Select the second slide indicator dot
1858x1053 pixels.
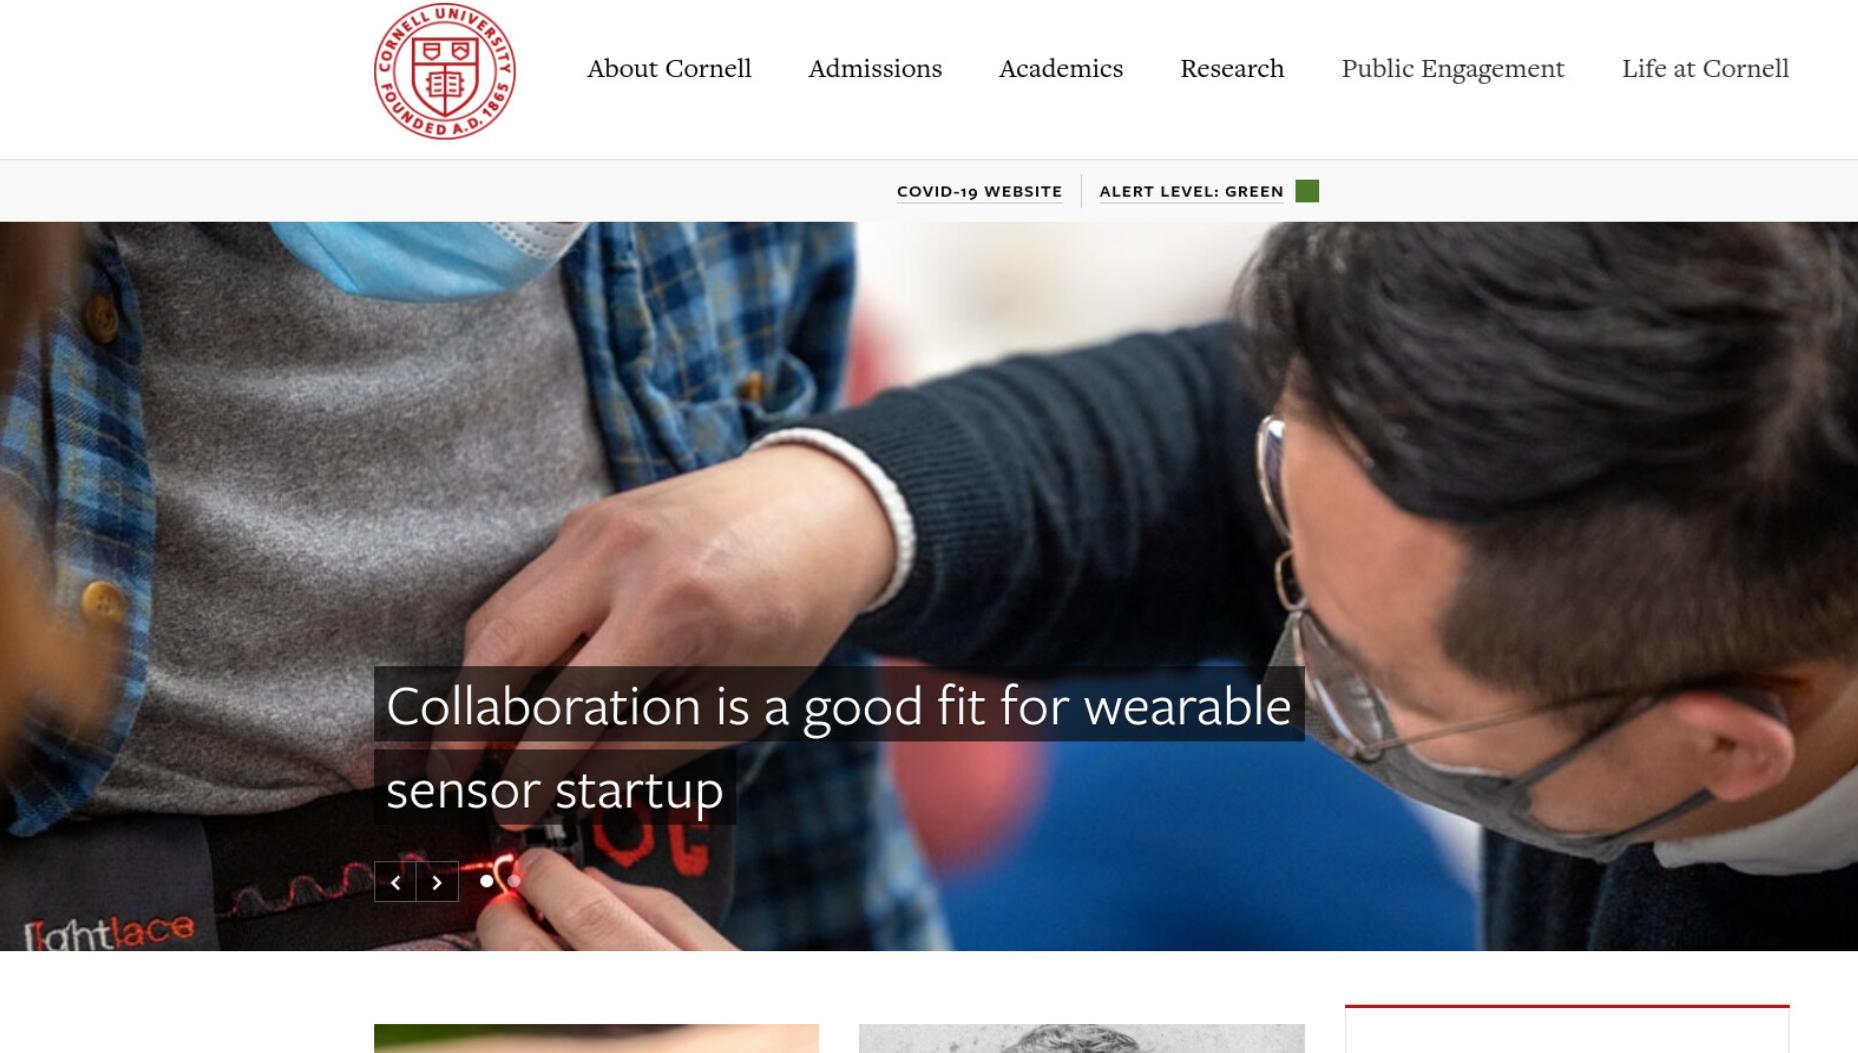pyautogui.click(x=513, y=881)
